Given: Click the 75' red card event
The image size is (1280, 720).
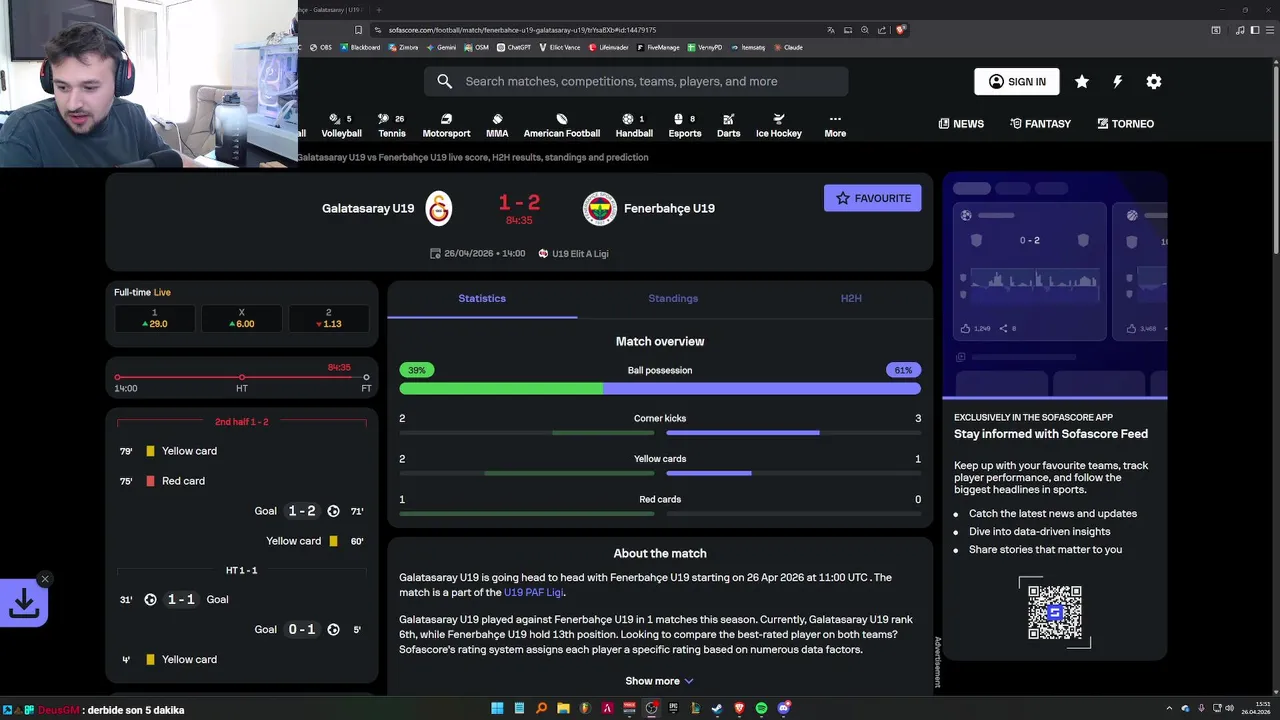Looking at the screenshot, I should pos(242,481).
